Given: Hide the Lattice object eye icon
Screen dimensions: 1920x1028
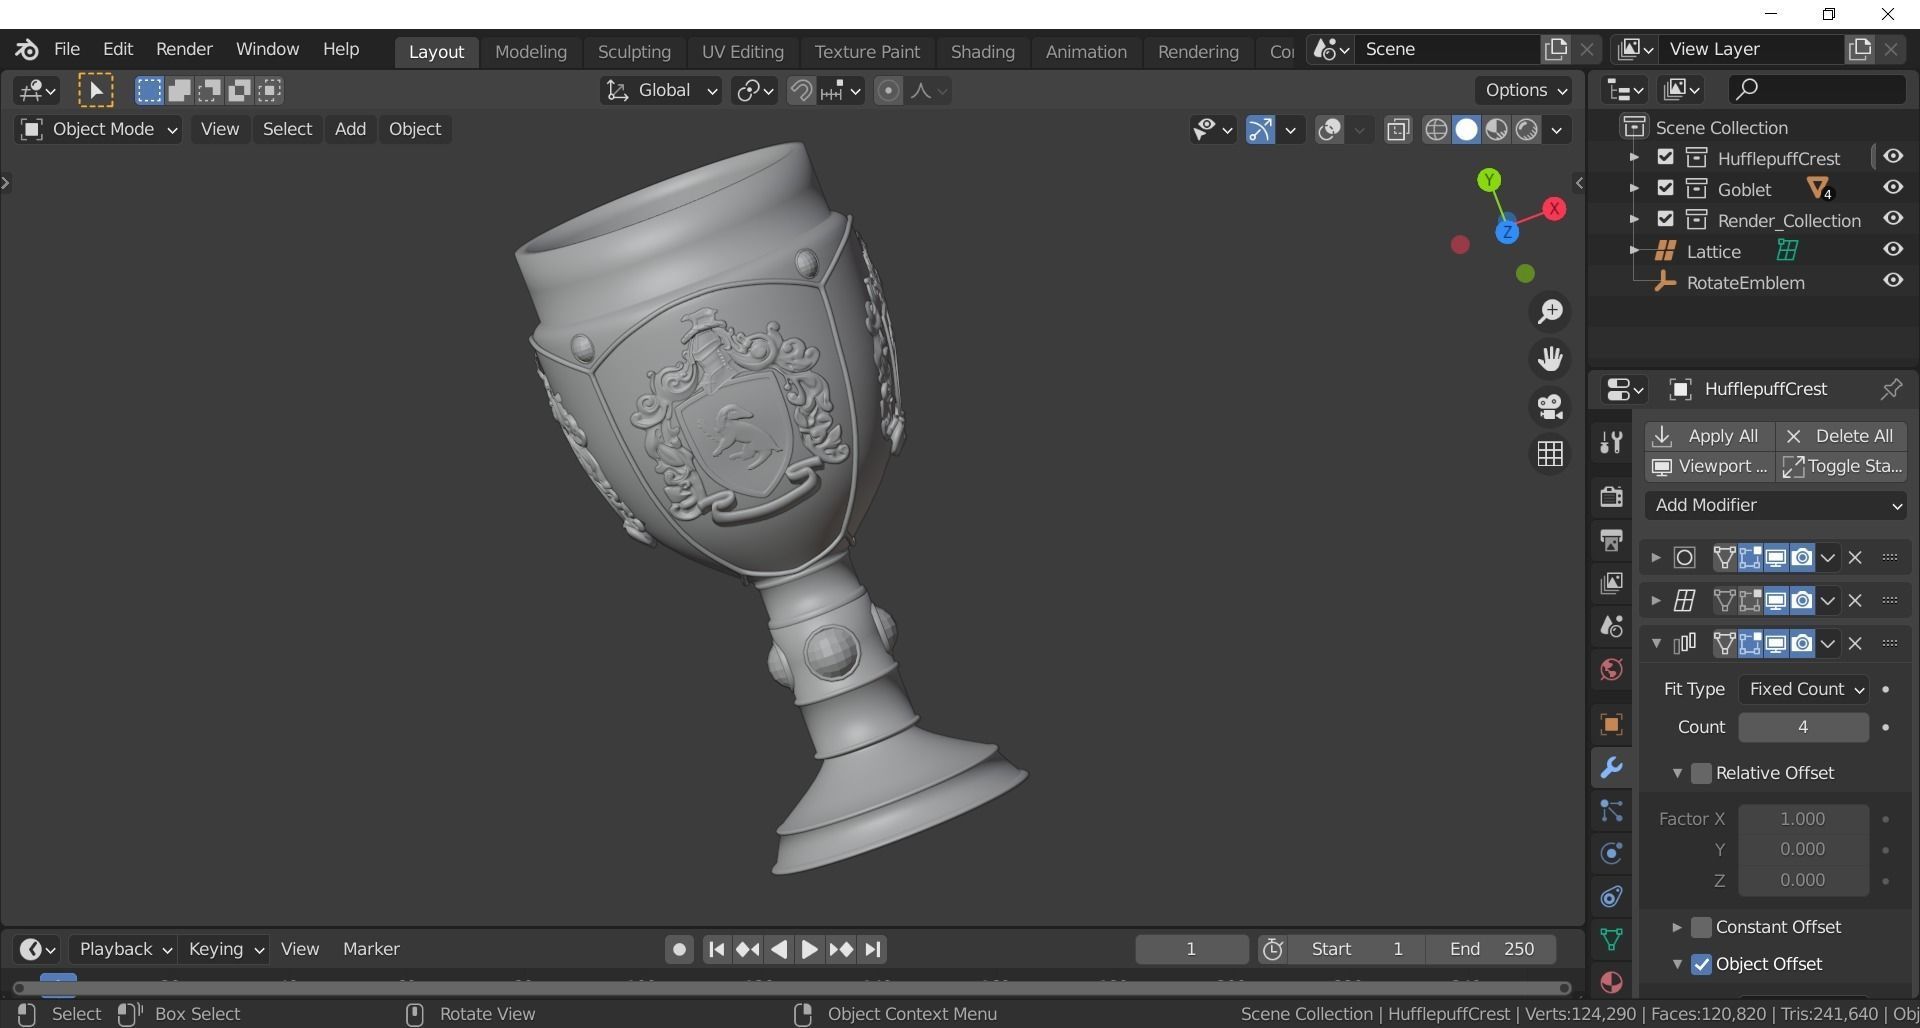Looking at the screenshot, I should pos(1893,250).
